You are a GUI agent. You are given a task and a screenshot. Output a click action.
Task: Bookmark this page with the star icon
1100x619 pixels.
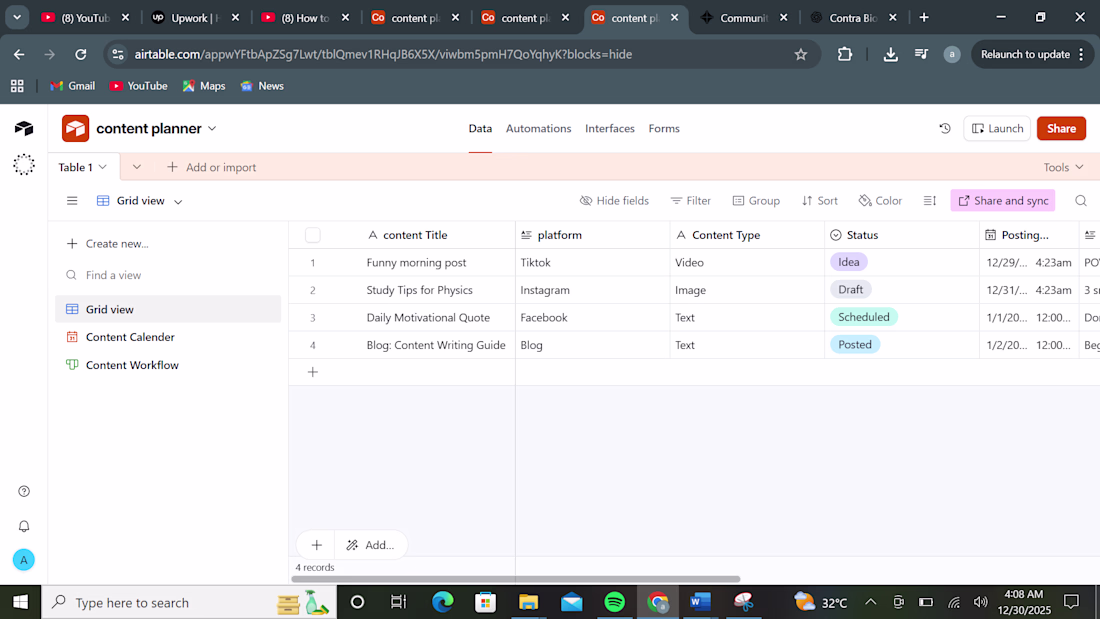(x=800, y=54)
